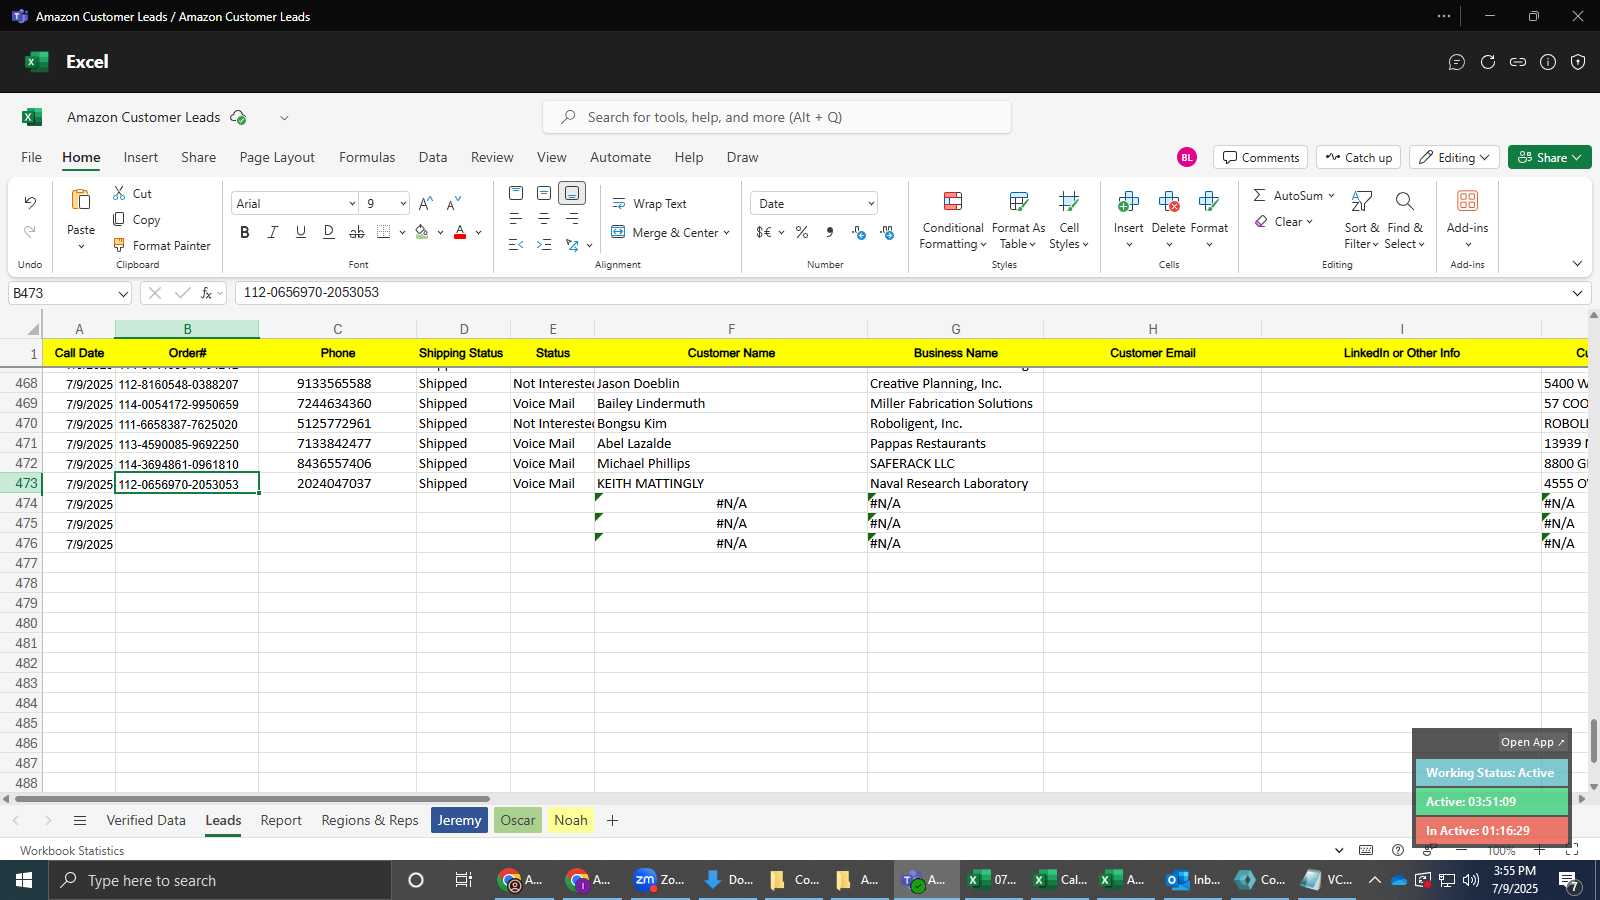The image size is (1600, 900).
Task: Click the formula bar text field
Action: pyautogui.click(x=900, y=294)
